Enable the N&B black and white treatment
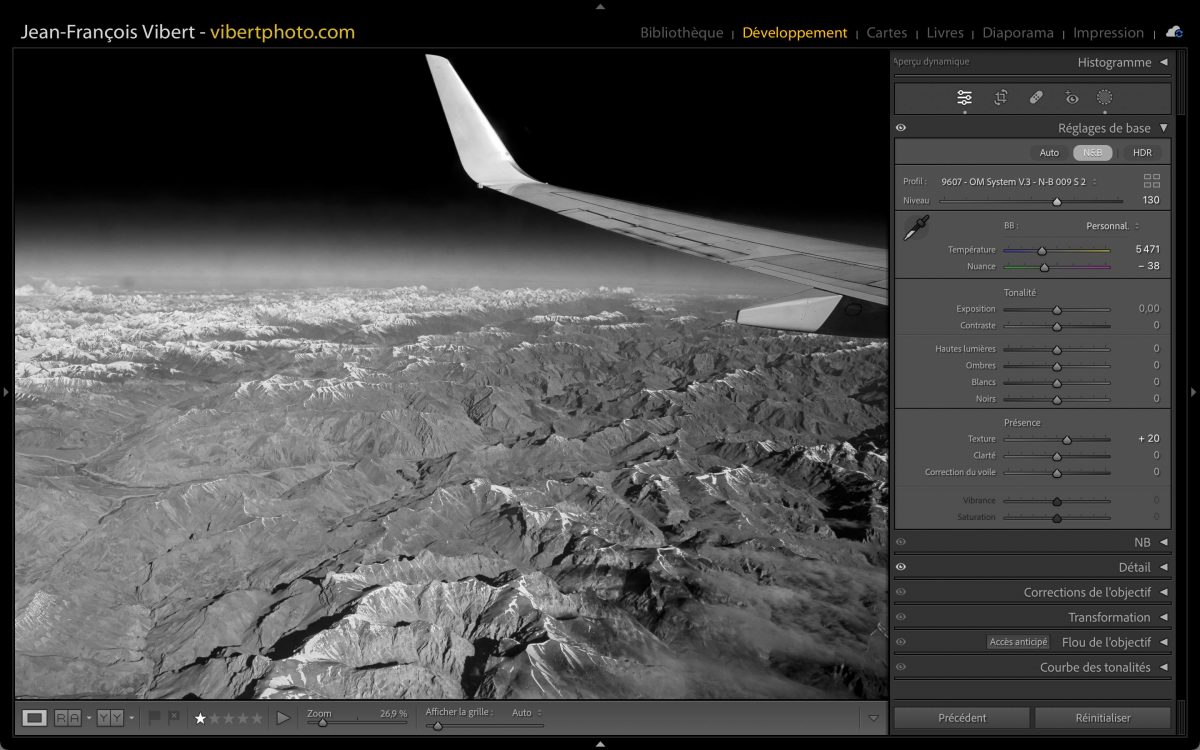The image size is (1200, 750). (1092, 153)
